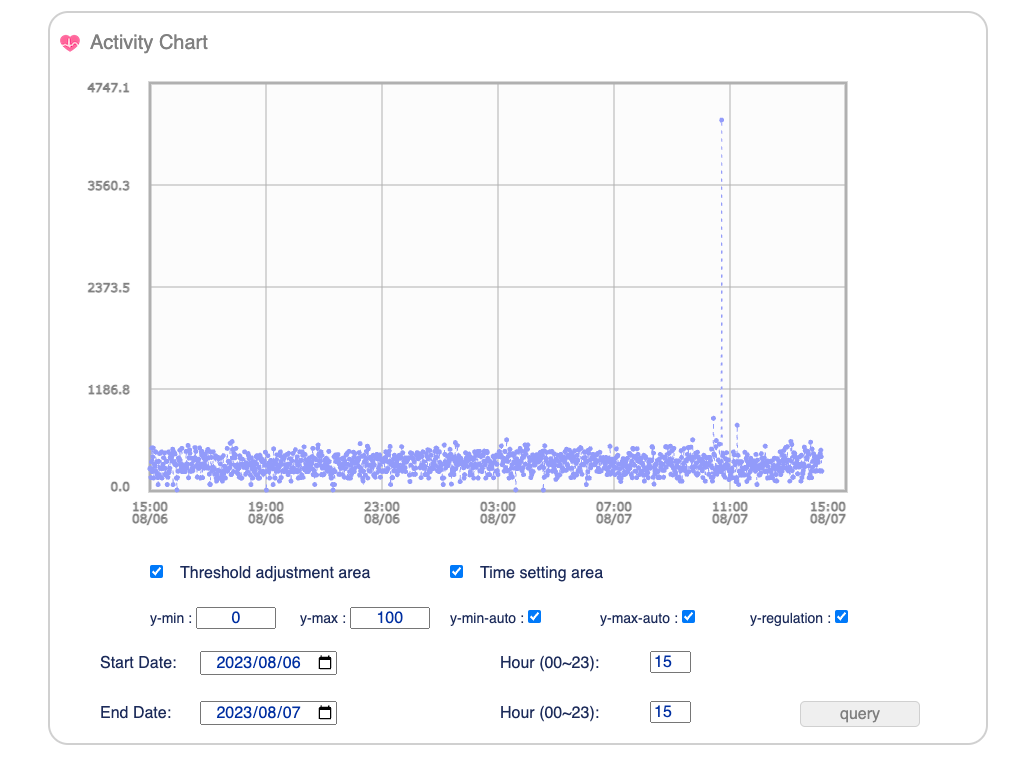Click the Time setting area label
The width and height of the screenshot is (1028, 761).
coord(541,573)
